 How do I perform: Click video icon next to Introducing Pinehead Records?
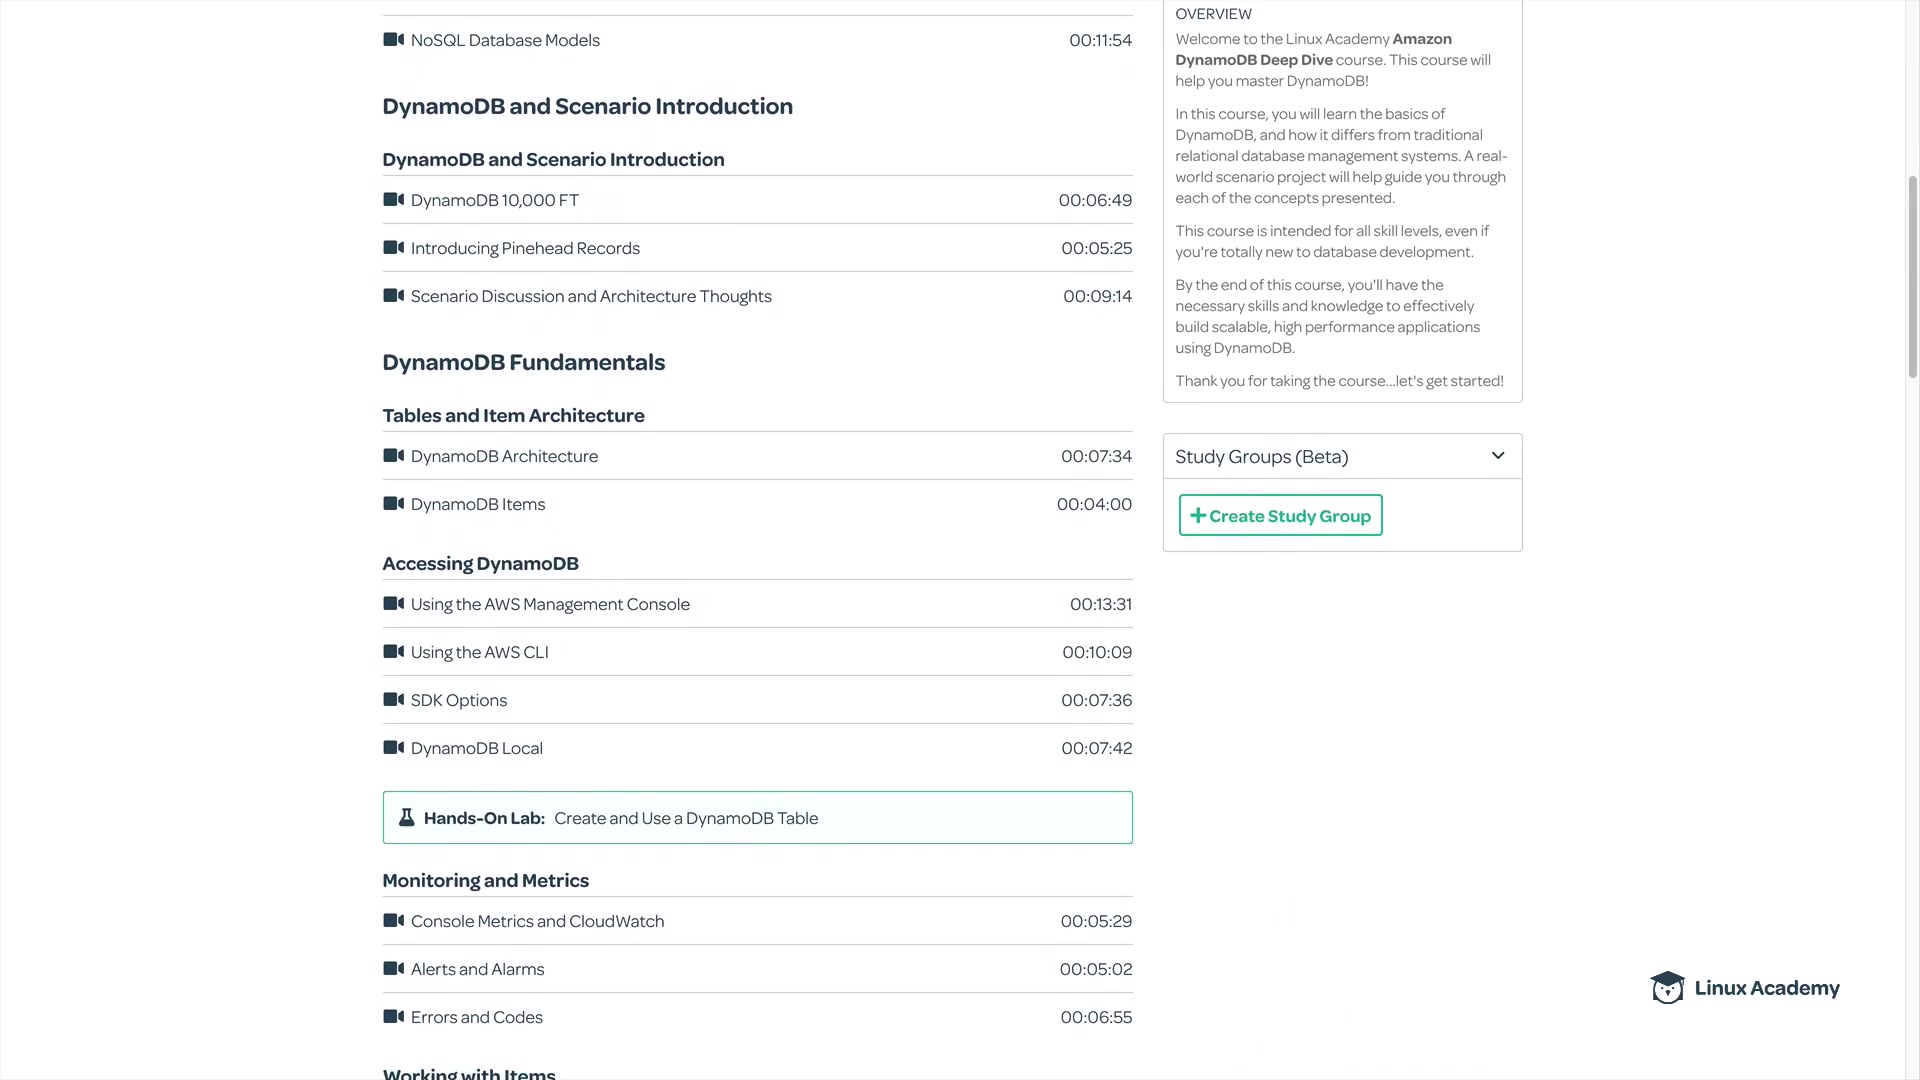393,248
